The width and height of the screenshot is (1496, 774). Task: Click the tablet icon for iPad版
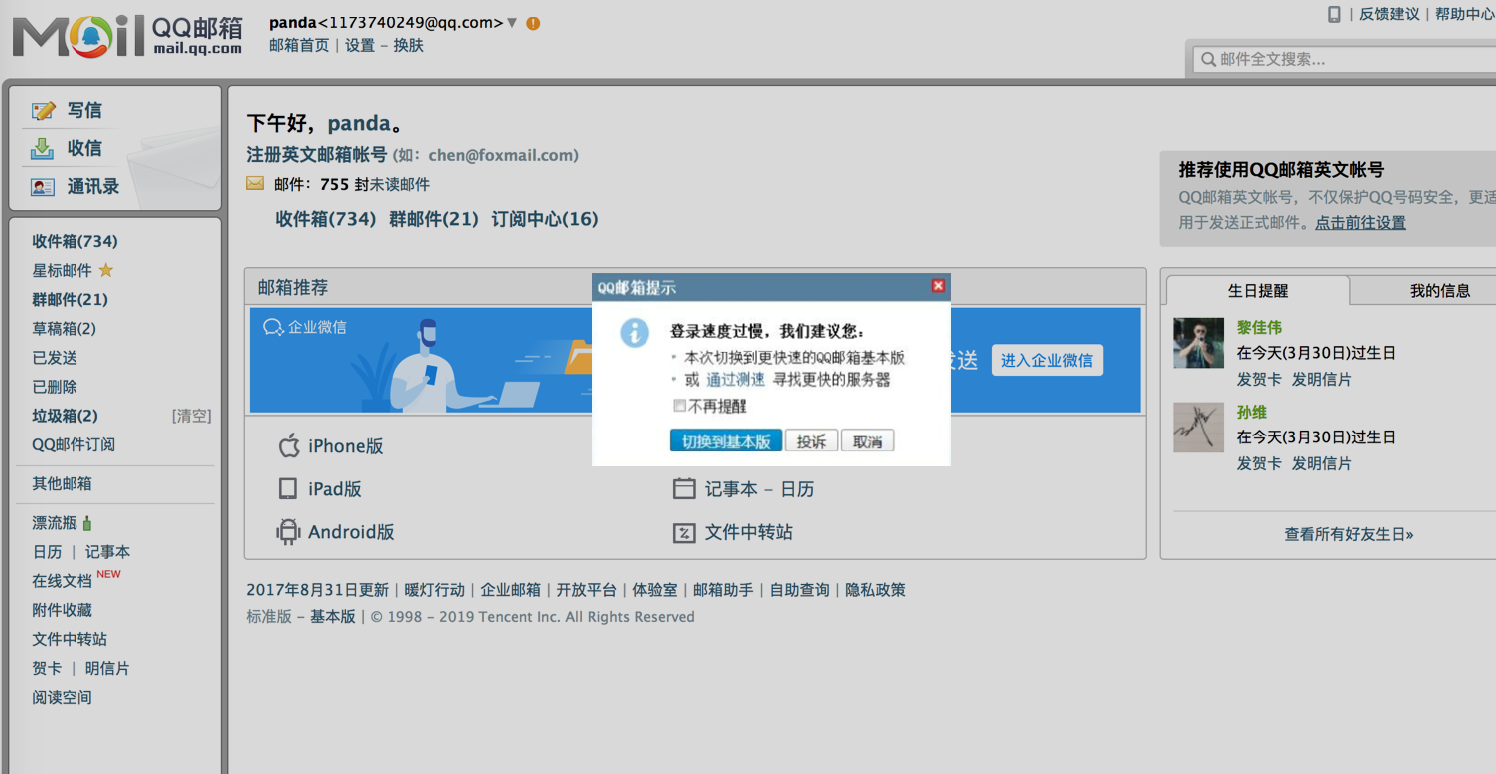pyautogui.click(x=288, y=489)
